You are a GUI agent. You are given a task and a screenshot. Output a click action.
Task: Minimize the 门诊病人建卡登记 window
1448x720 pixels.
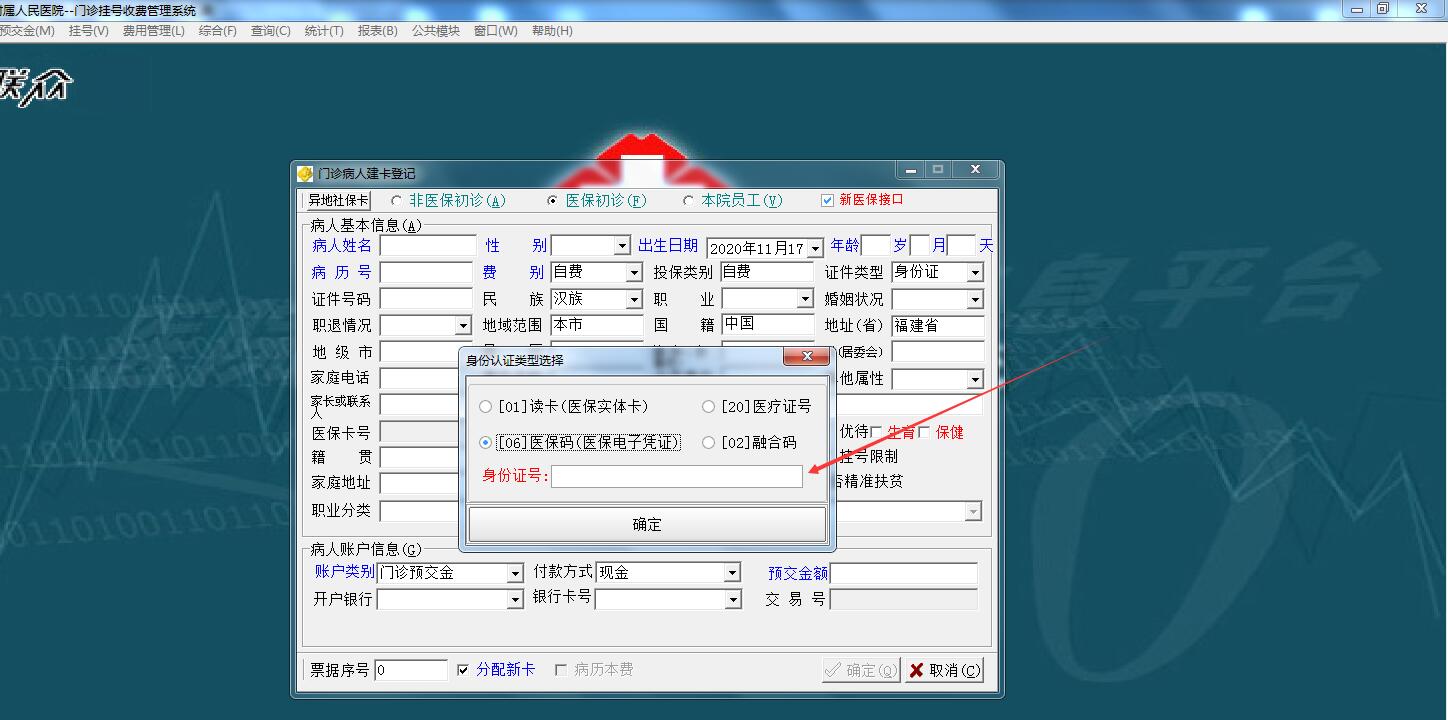coord(909,170)
